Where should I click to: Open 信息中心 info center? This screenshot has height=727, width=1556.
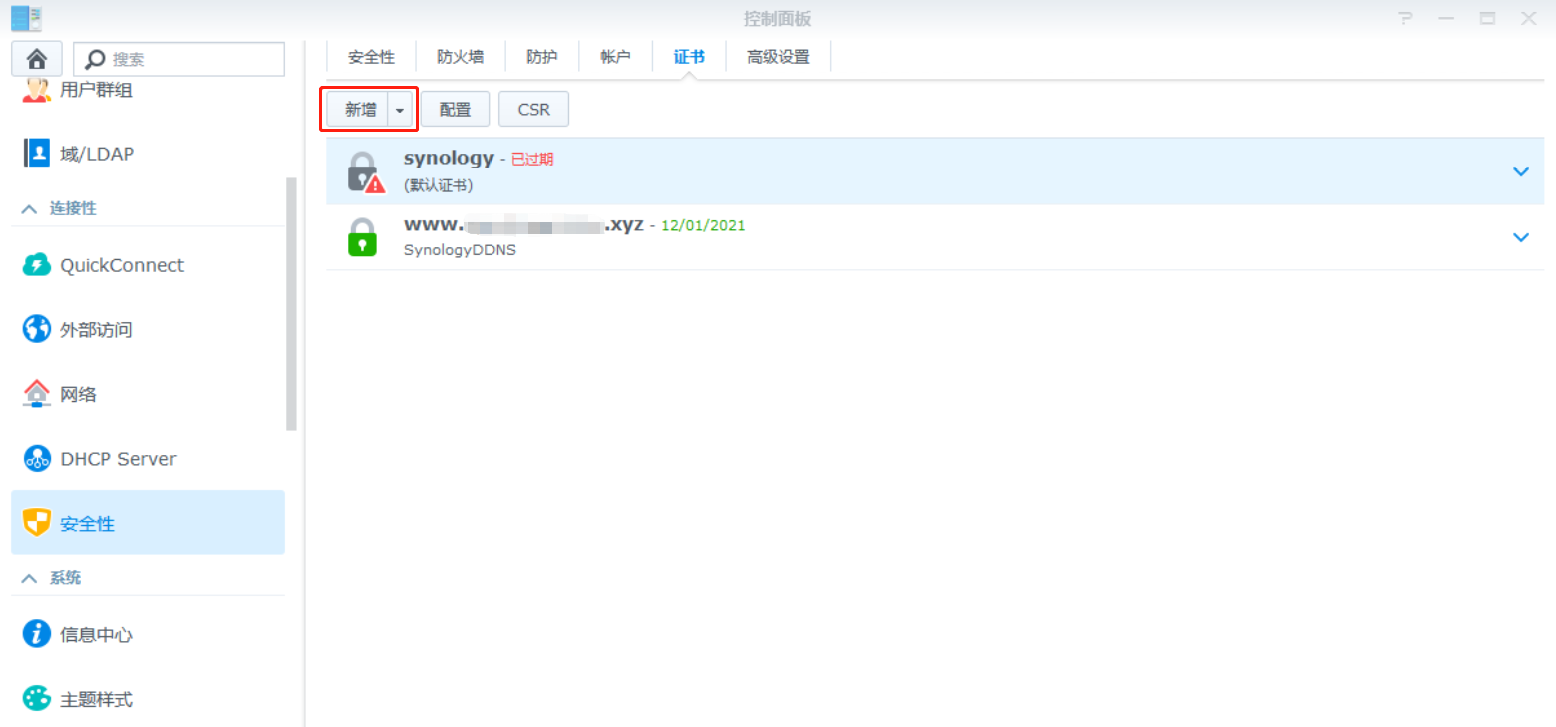(148, 634)
